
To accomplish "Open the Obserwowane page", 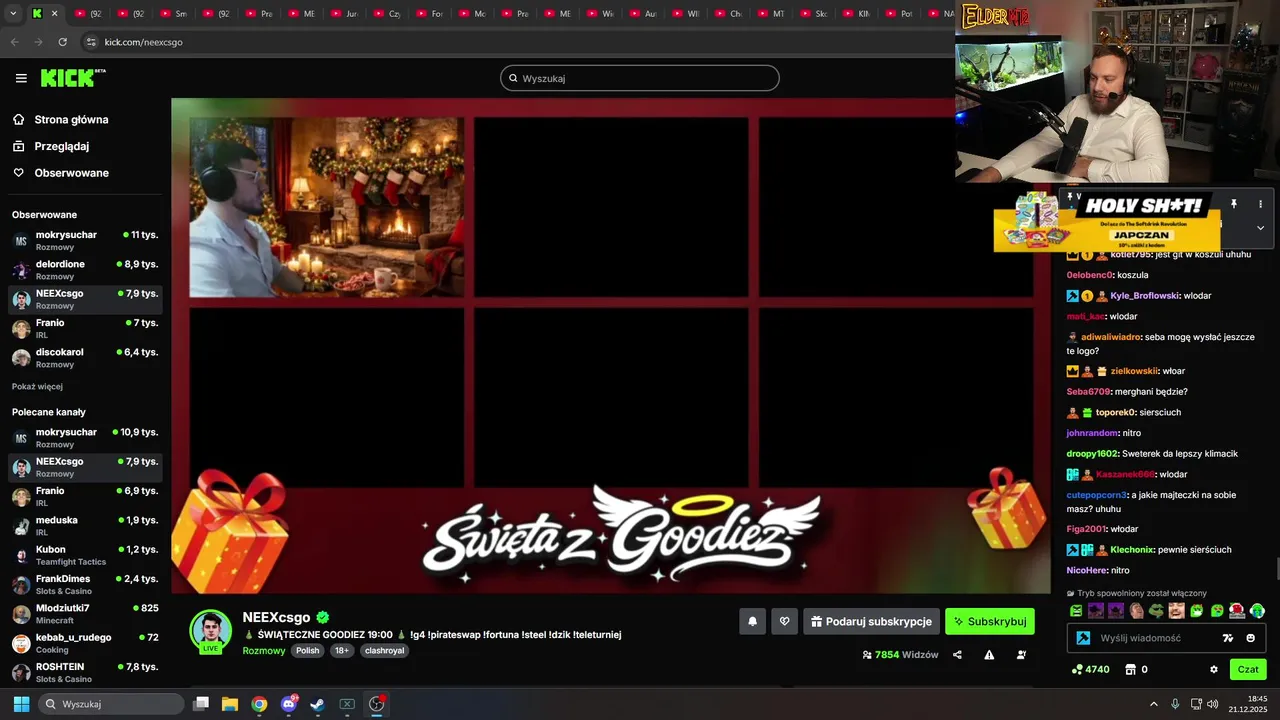I will pos(71,173).
